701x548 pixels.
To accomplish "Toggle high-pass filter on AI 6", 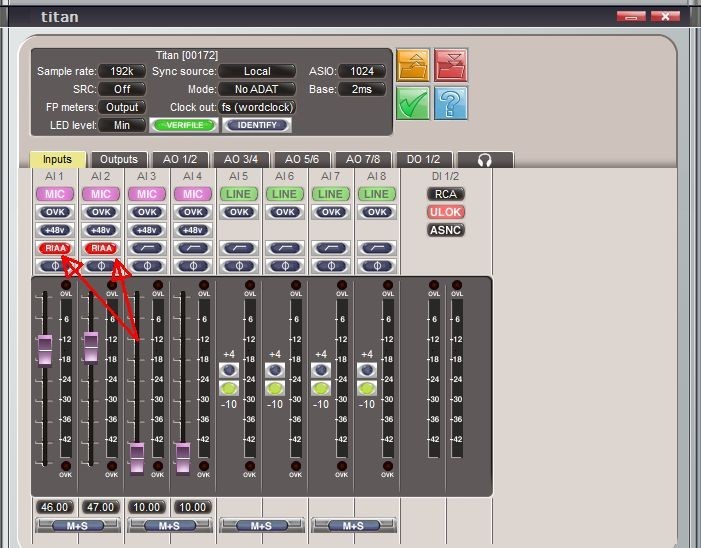I will [285, 248].
